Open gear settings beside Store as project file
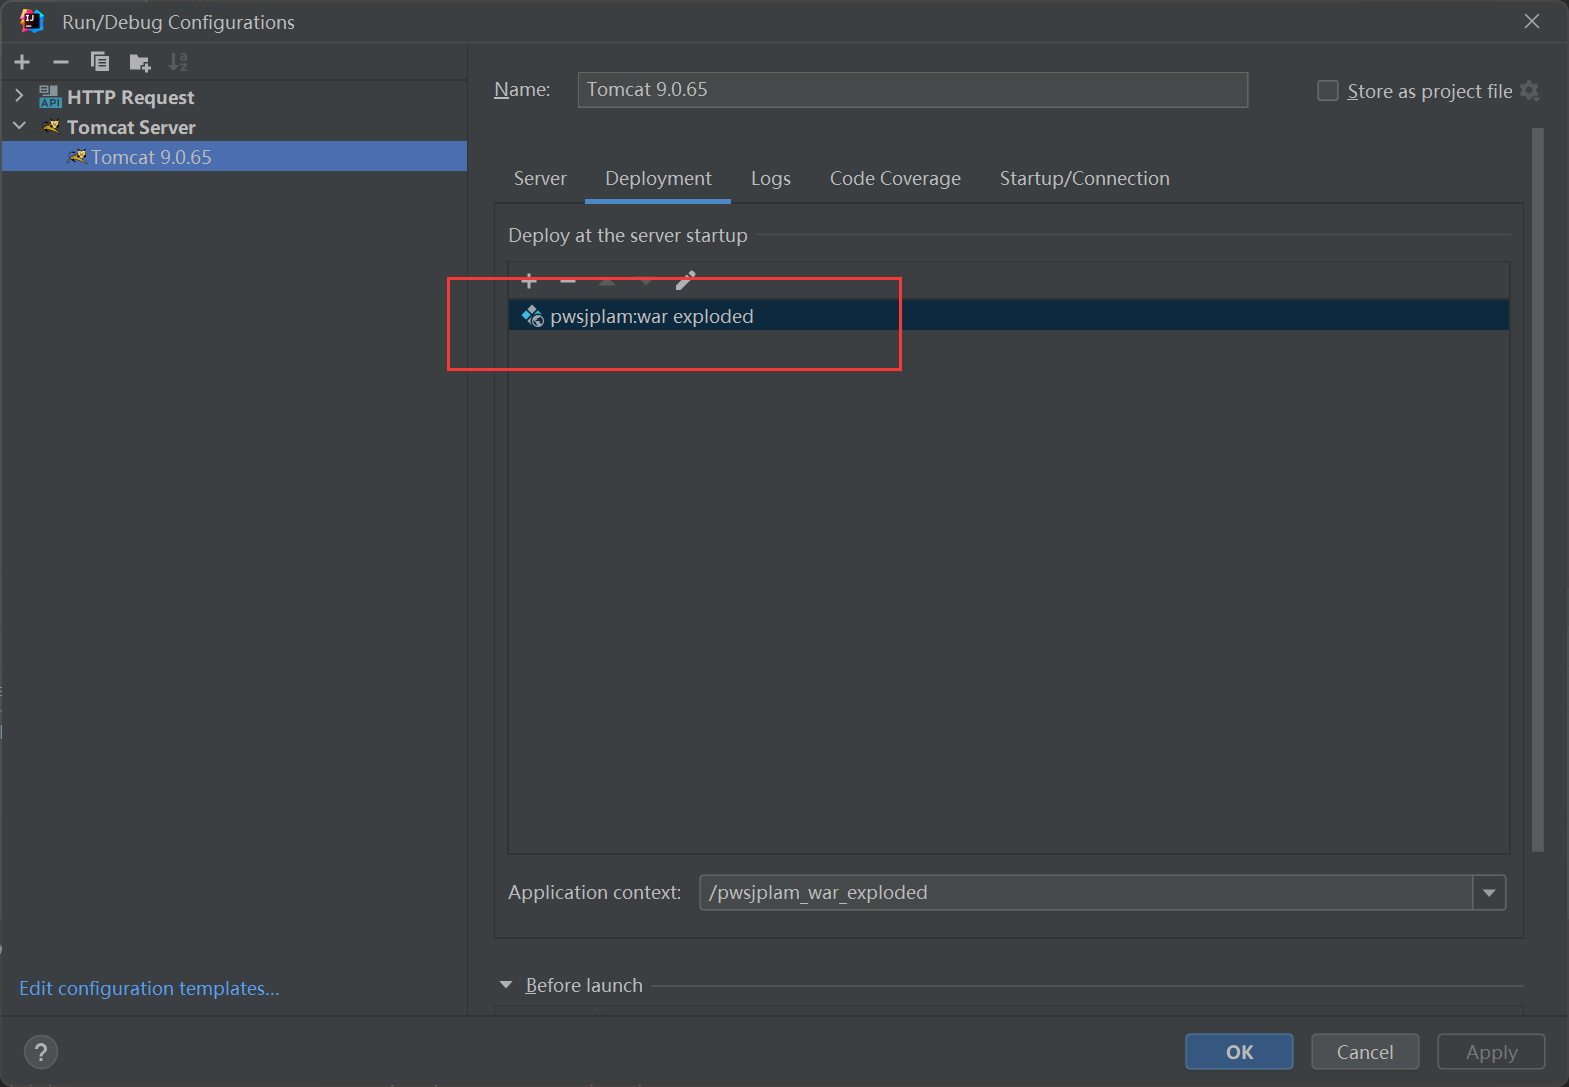Image resolution: width=1569 pixels, height=1087 pixels. coord(1530,91)
